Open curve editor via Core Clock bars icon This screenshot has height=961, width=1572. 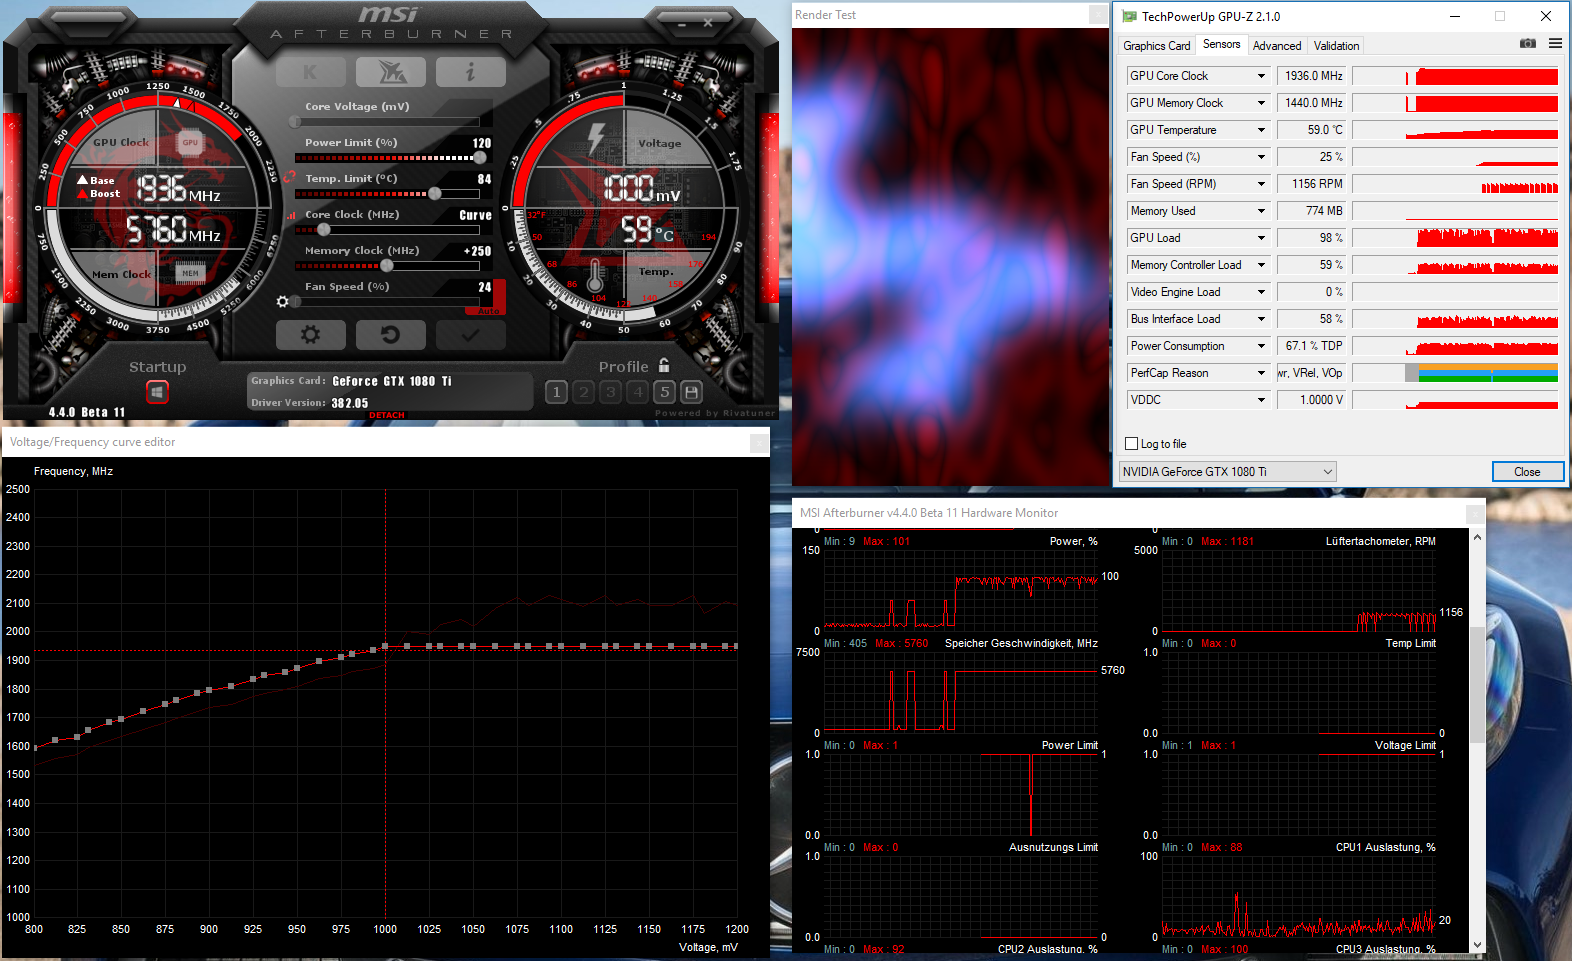click(292, 215)
